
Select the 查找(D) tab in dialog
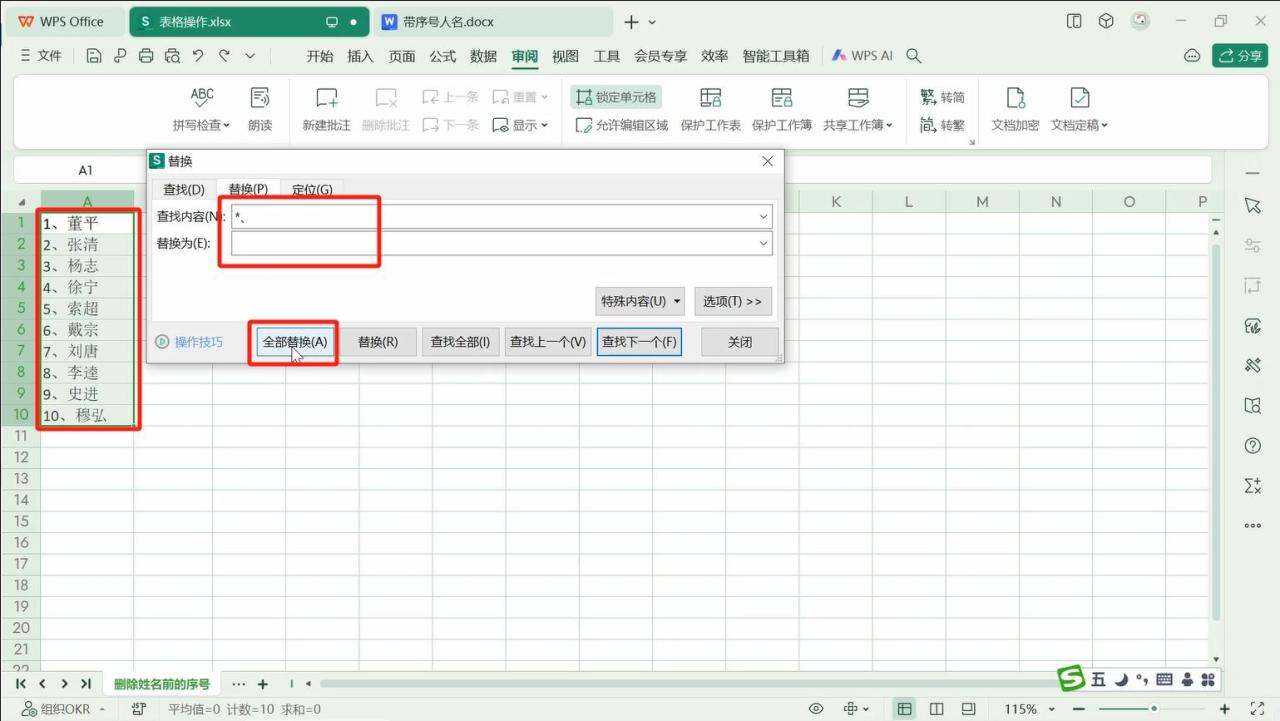(184, 189)
